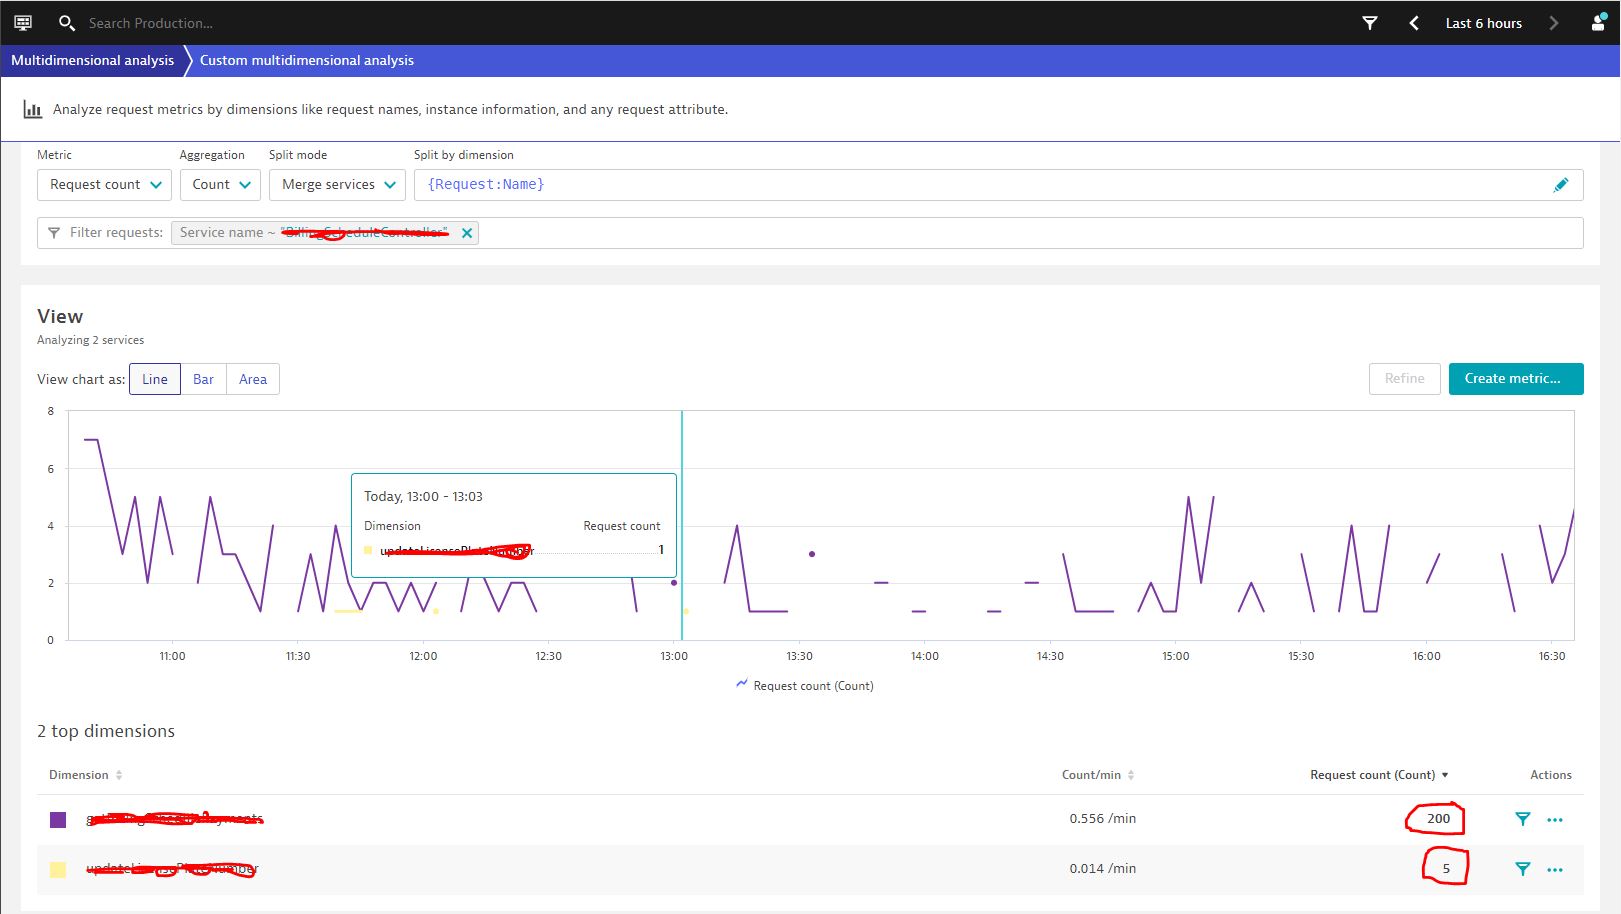
Task: Click the purple data point near 13:30
Action: (812, 554)
